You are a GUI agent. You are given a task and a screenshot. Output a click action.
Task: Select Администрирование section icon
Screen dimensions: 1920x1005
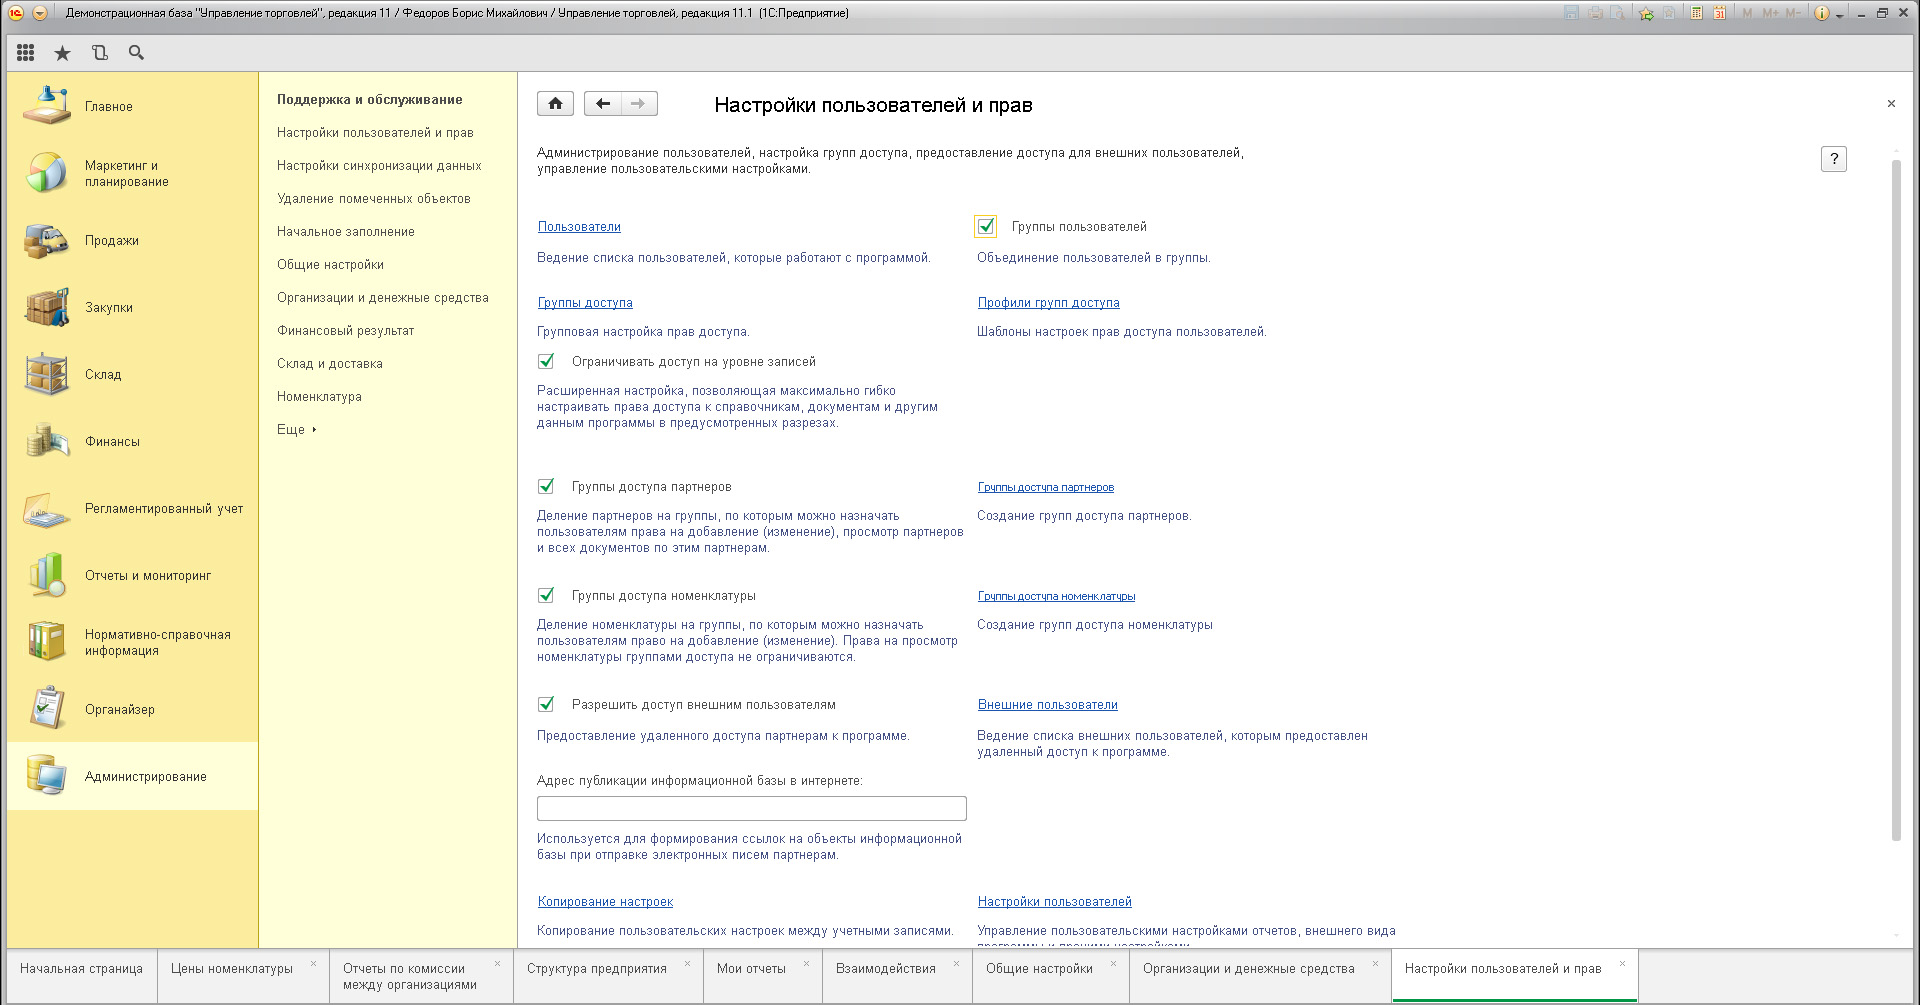(x=47, y=776)
